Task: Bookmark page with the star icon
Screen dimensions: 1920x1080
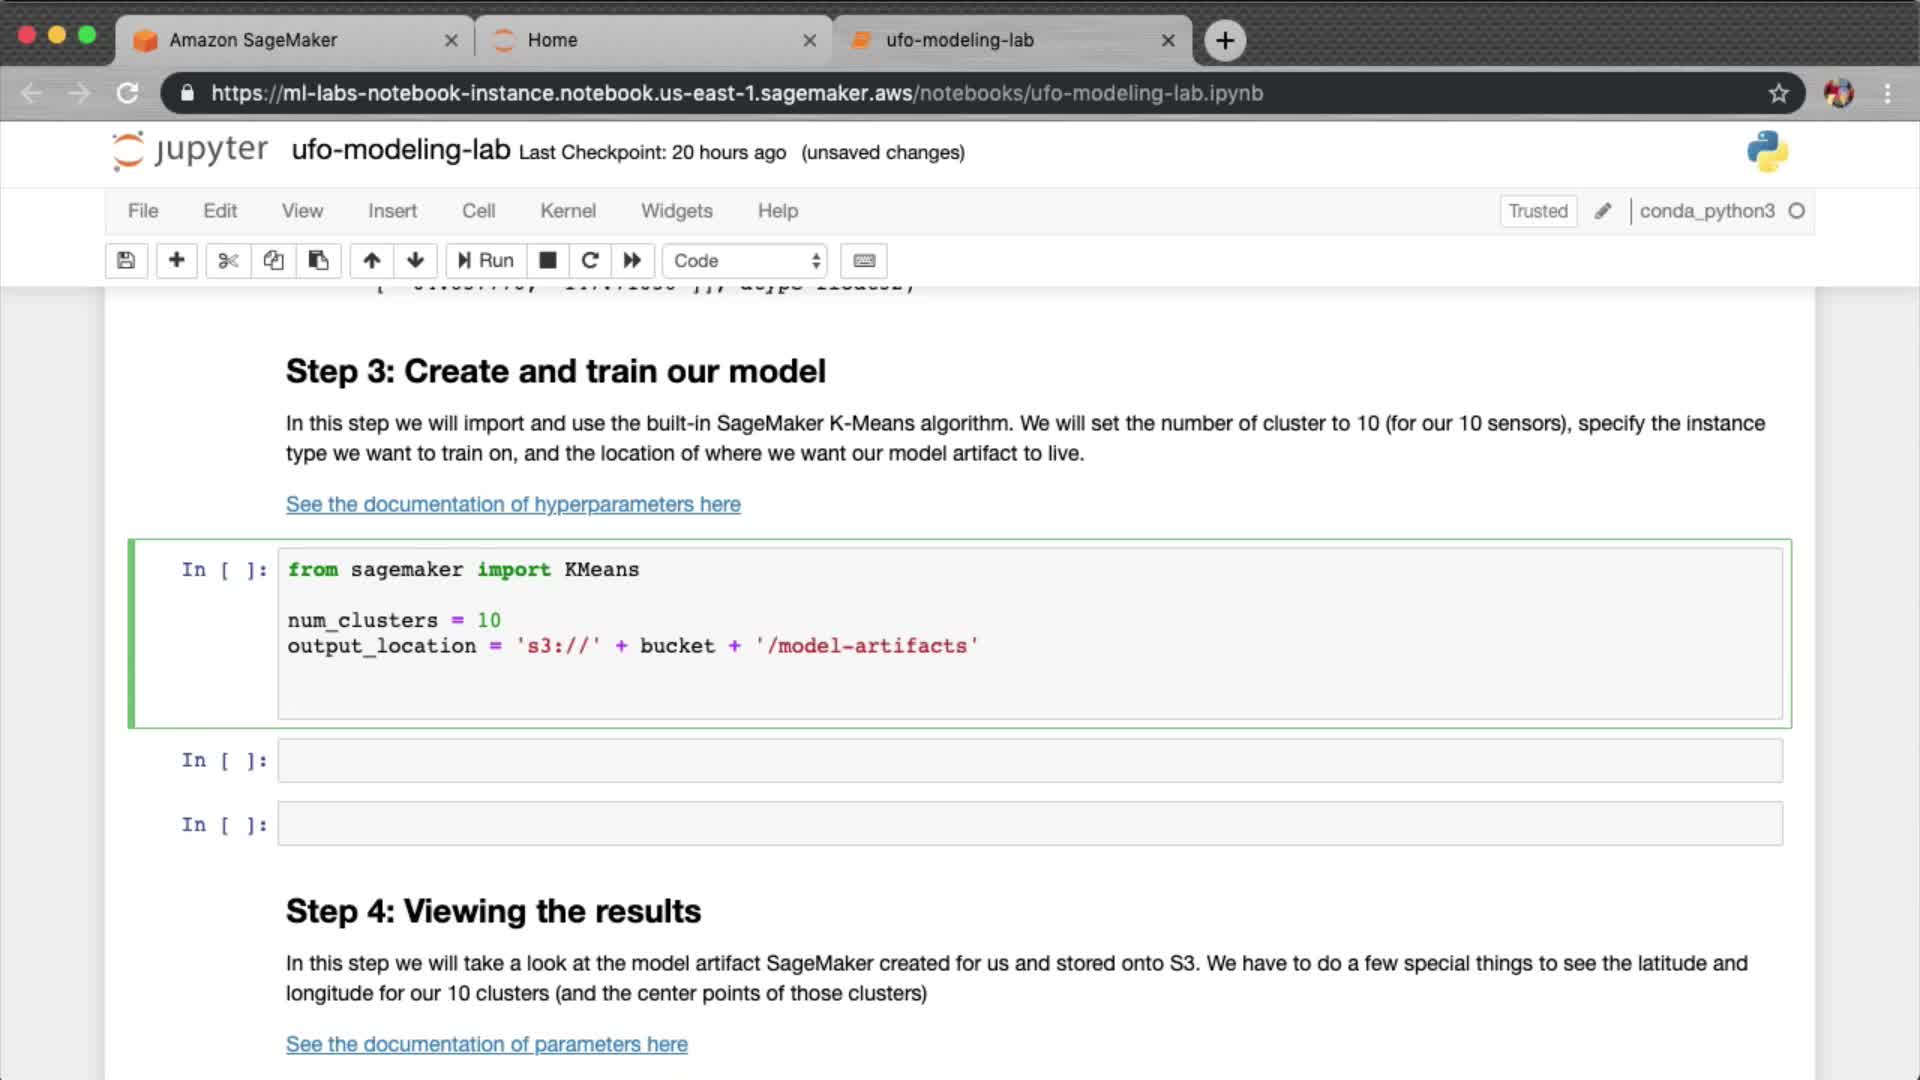Action: coord(1778,93)
